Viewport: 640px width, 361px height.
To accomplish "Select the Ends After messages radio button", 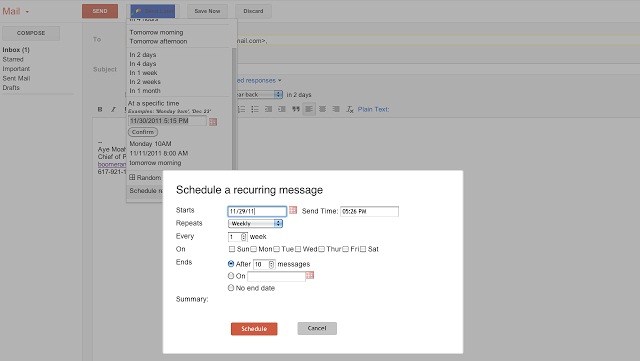I will click(x=231, y=264).
